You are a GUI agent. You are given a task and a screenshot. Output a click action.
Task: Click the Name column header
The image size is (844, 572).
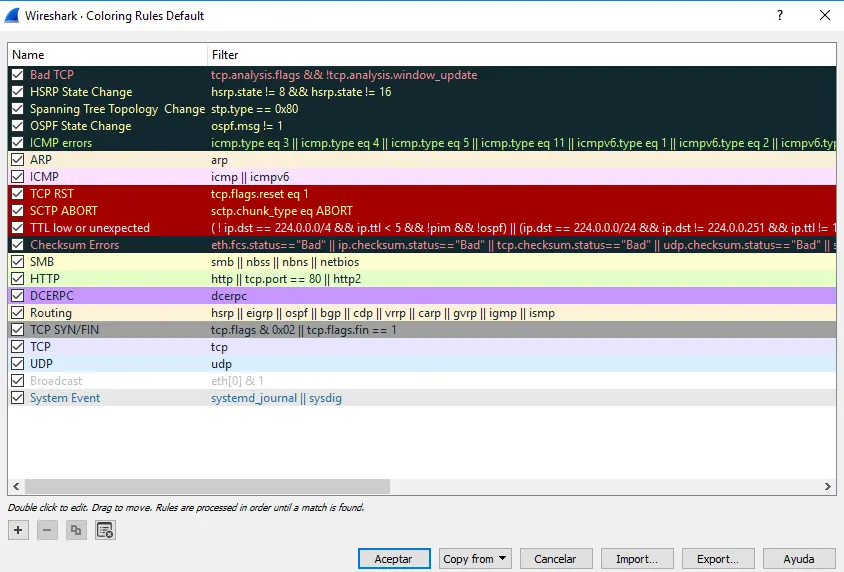[x=108, y=55]
